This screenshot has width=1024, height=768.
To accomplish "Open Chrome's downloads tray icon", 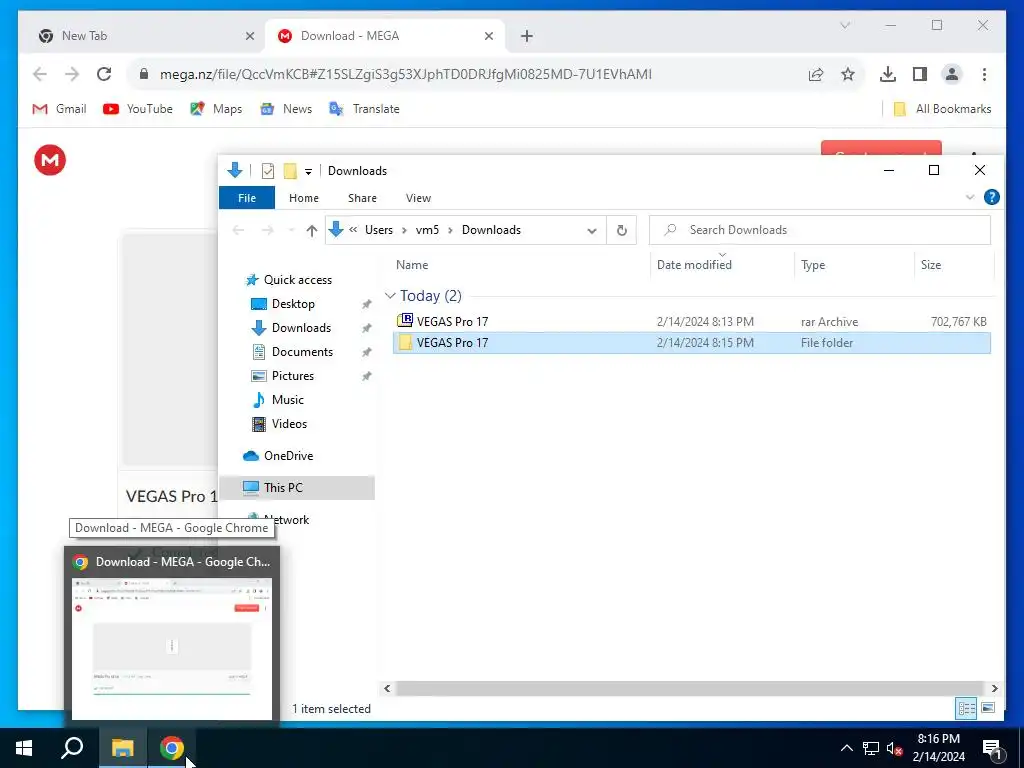I will click(x=888, y=74).
